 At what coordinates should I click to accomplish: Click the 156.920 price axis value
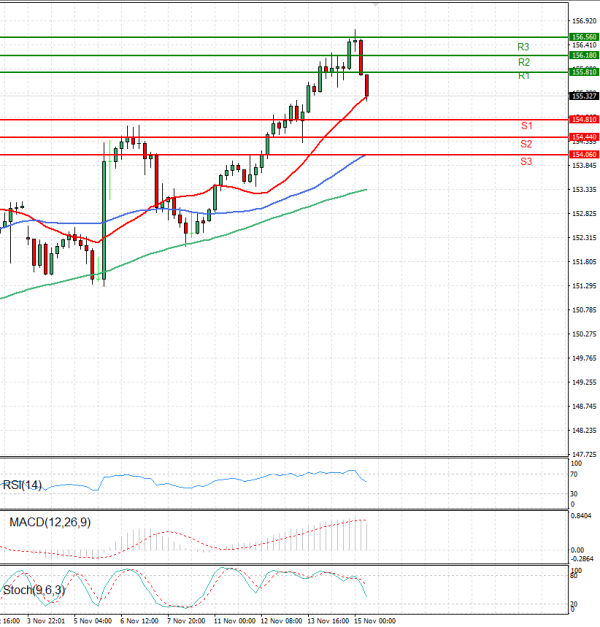(584, 20)
